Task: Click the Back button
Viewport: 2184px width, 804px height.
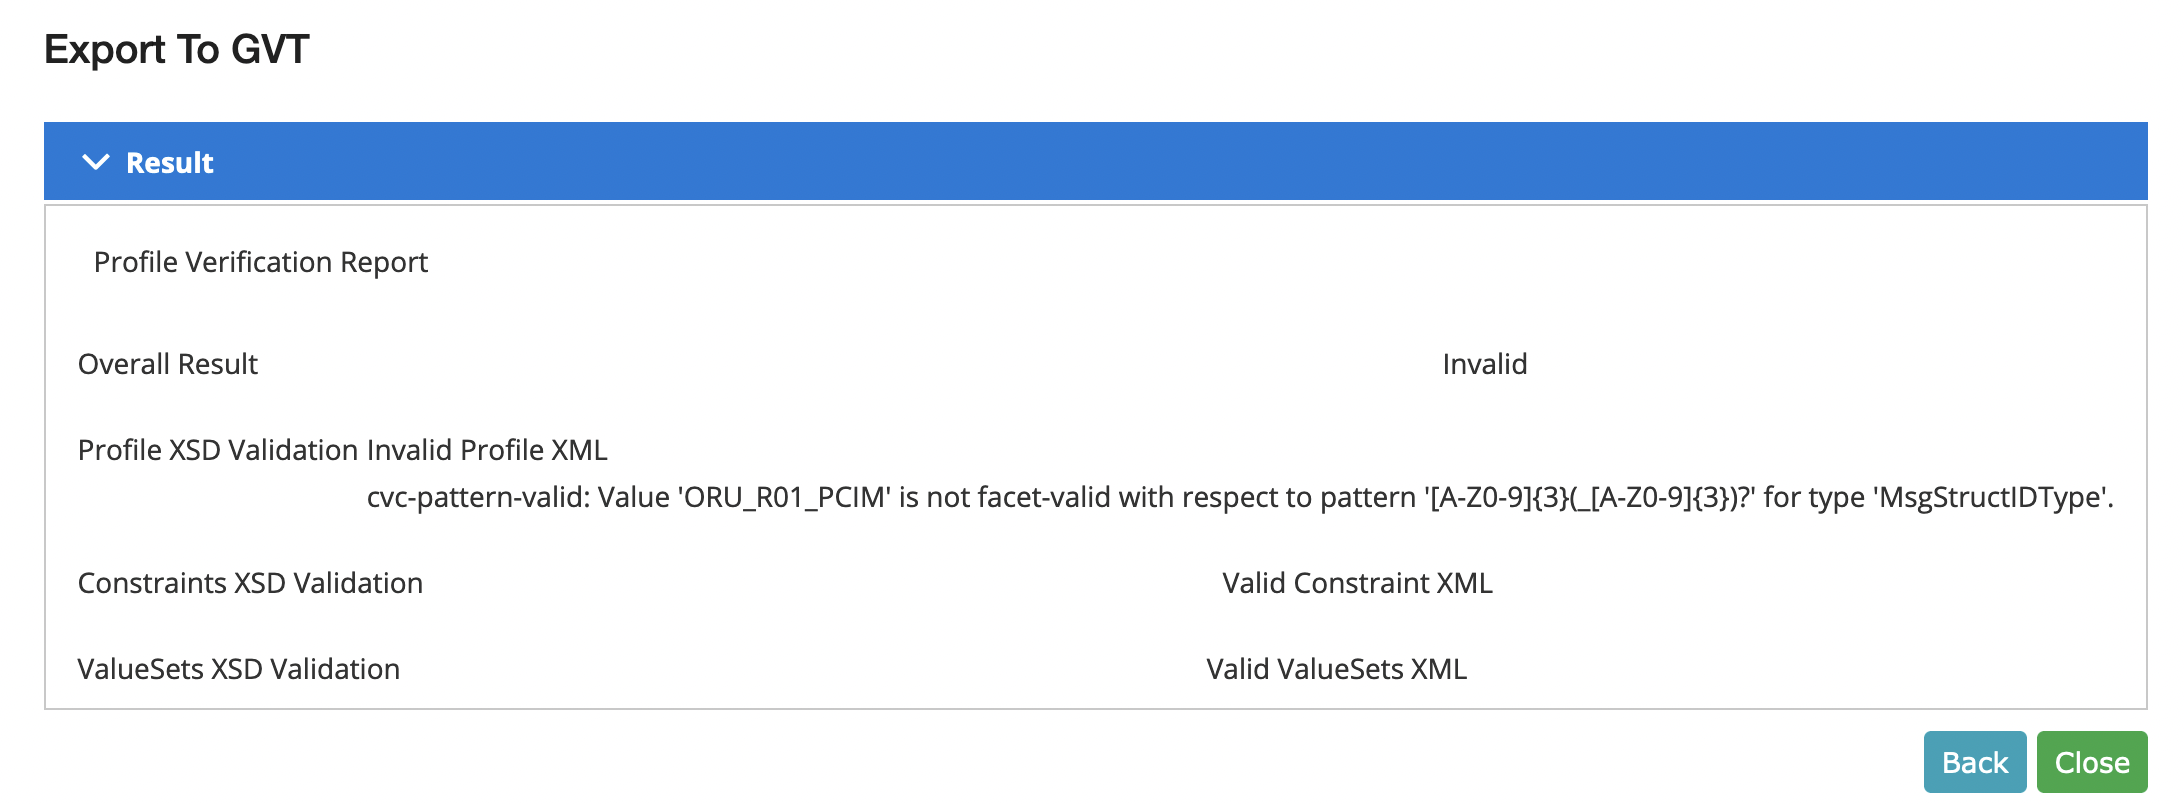Action: pyautogui.click(x=1974, y=761)
